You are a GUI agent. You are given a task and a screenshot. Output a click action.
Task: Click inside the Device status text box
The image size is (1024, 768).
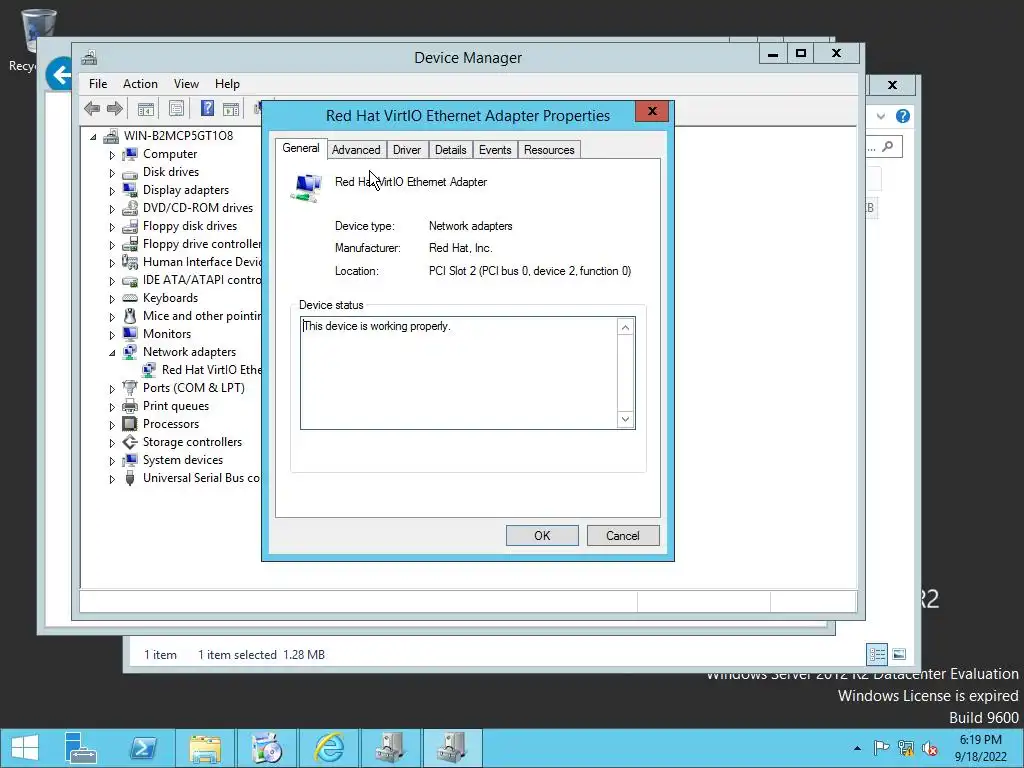tap(459, 373)
